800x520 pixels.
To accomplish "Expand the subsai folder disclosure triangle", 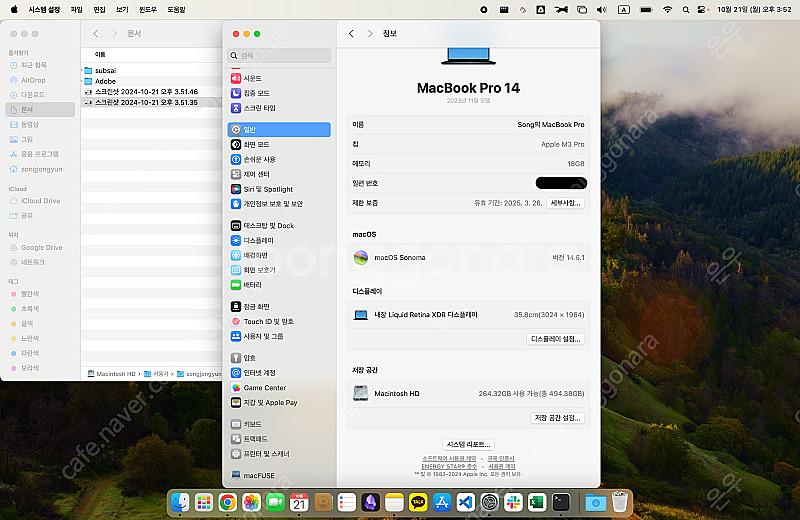I will point(82,70).
